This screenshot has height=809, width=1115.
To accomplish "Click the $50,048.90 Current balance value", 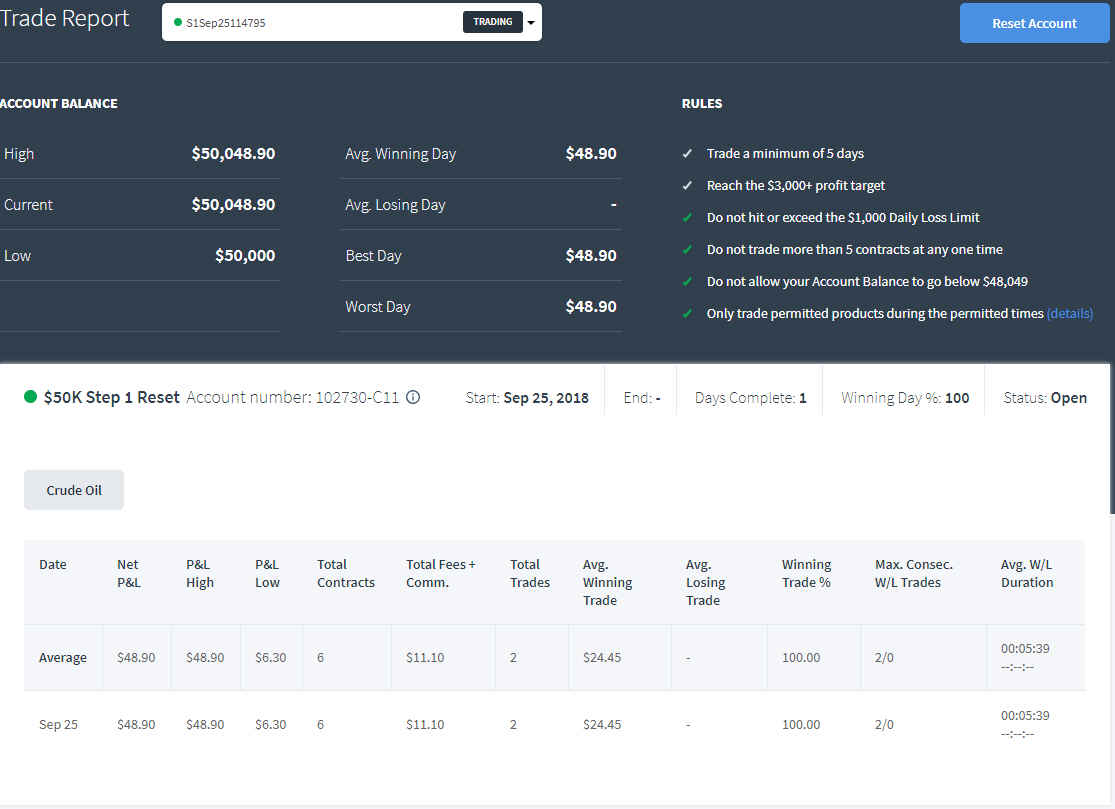I will [x=233, y=205].
